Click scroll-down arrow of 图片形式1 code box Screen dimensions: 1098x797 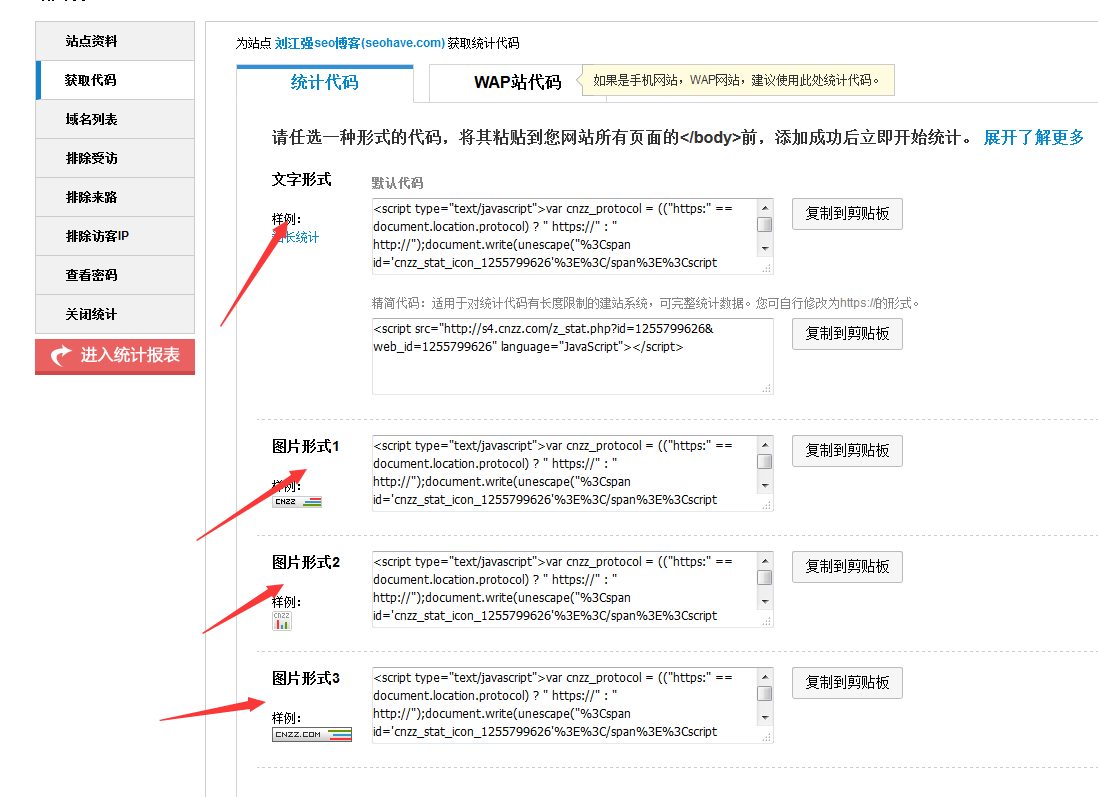pyautogui.click(x=765, y=485)
